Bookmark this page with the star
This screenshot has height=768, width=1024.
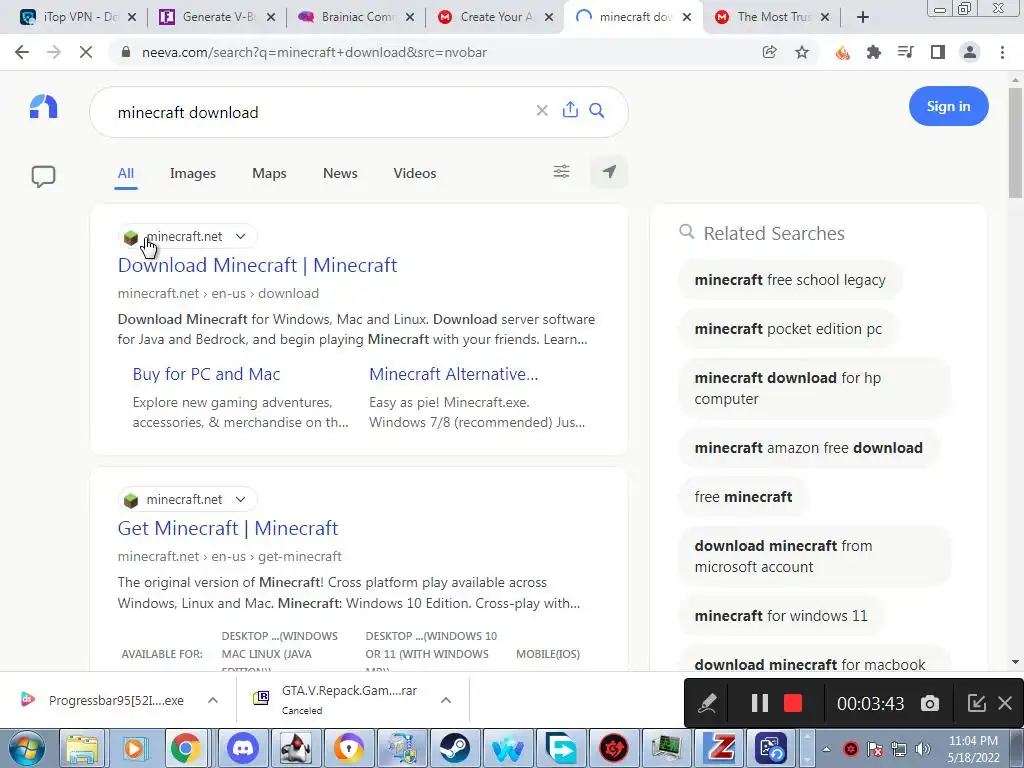click(802, 52)
